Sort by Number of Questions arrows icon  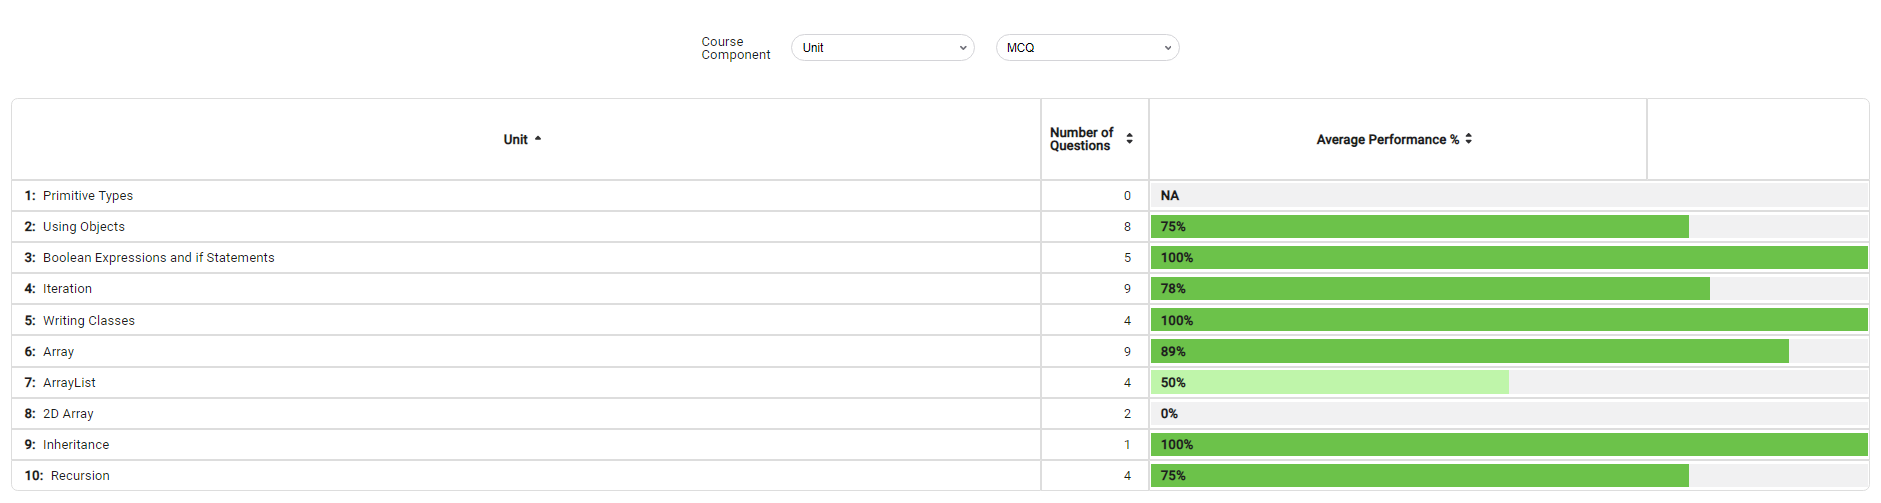click(1129, 139)
